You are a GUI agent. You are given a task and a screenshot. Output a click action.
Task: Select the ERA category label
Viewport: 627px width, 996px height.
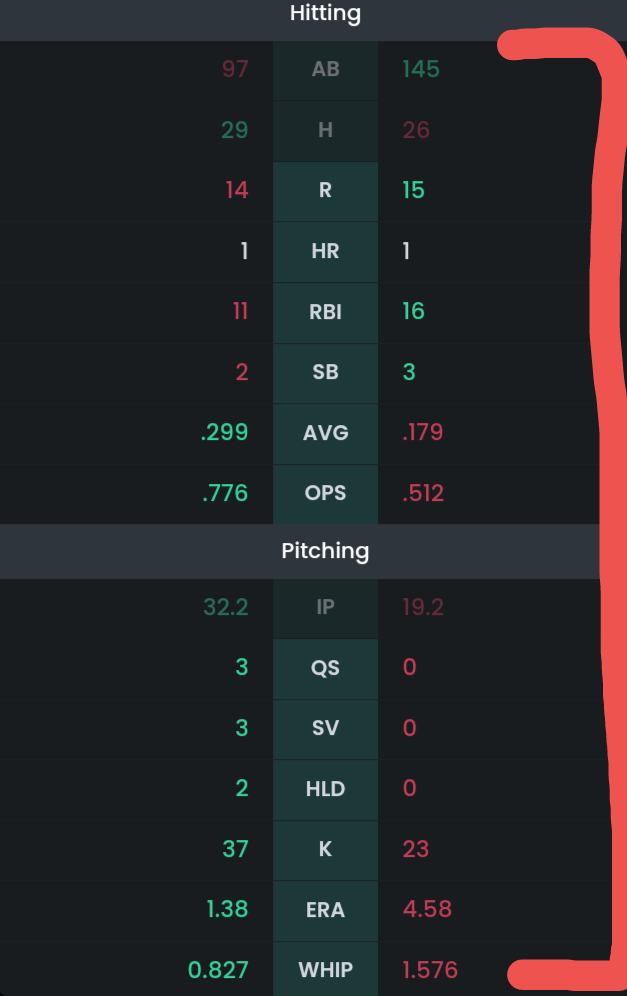pyautogui.click(x=325, y=910)
